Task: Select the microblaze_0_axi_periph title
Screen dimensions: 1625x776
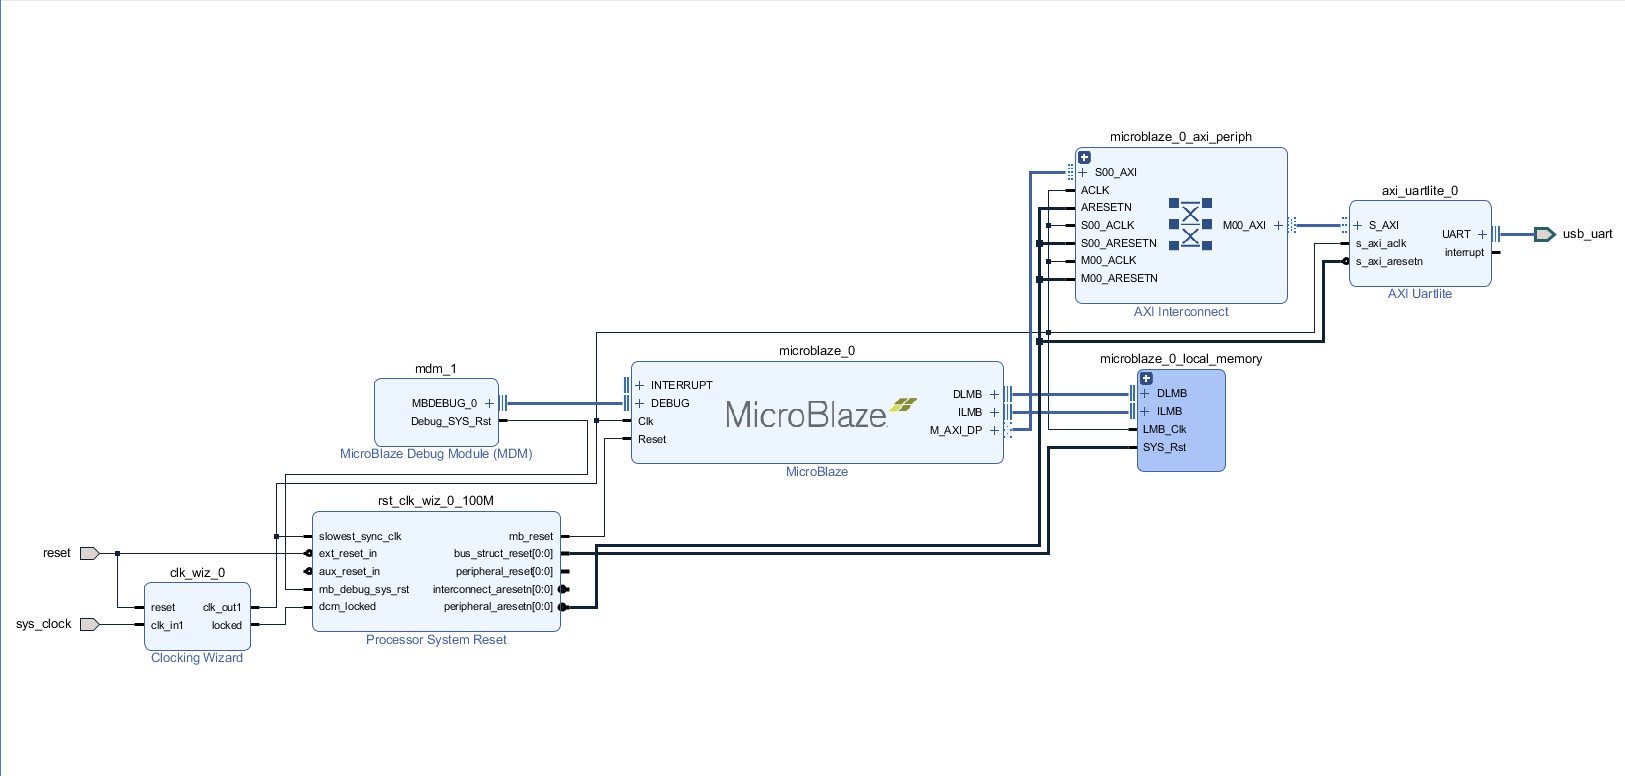Action: coord(1181,137)
